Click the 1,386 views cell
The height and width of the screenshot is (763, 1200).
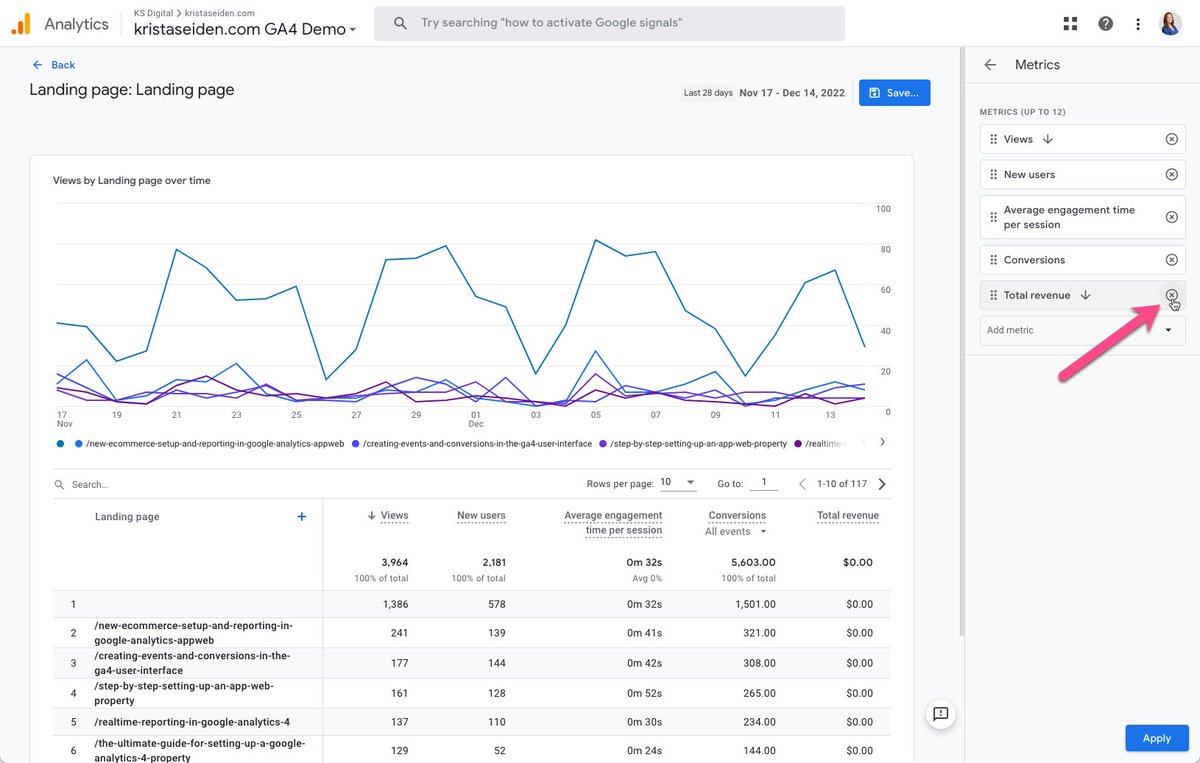395,604
